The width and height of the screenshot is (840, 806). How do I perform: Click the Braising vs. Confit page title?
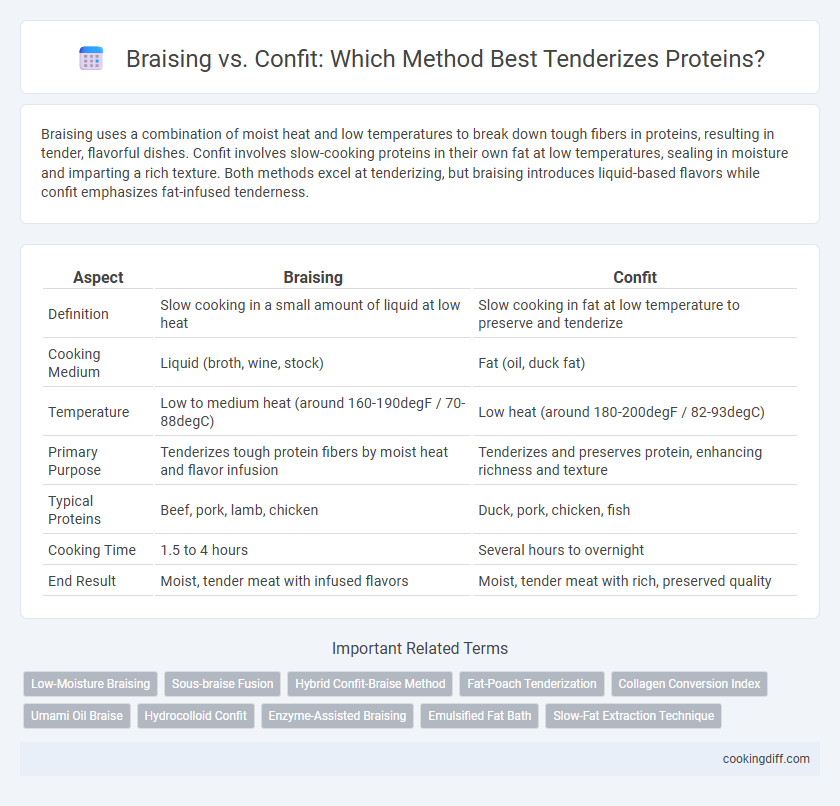[445, 59]
